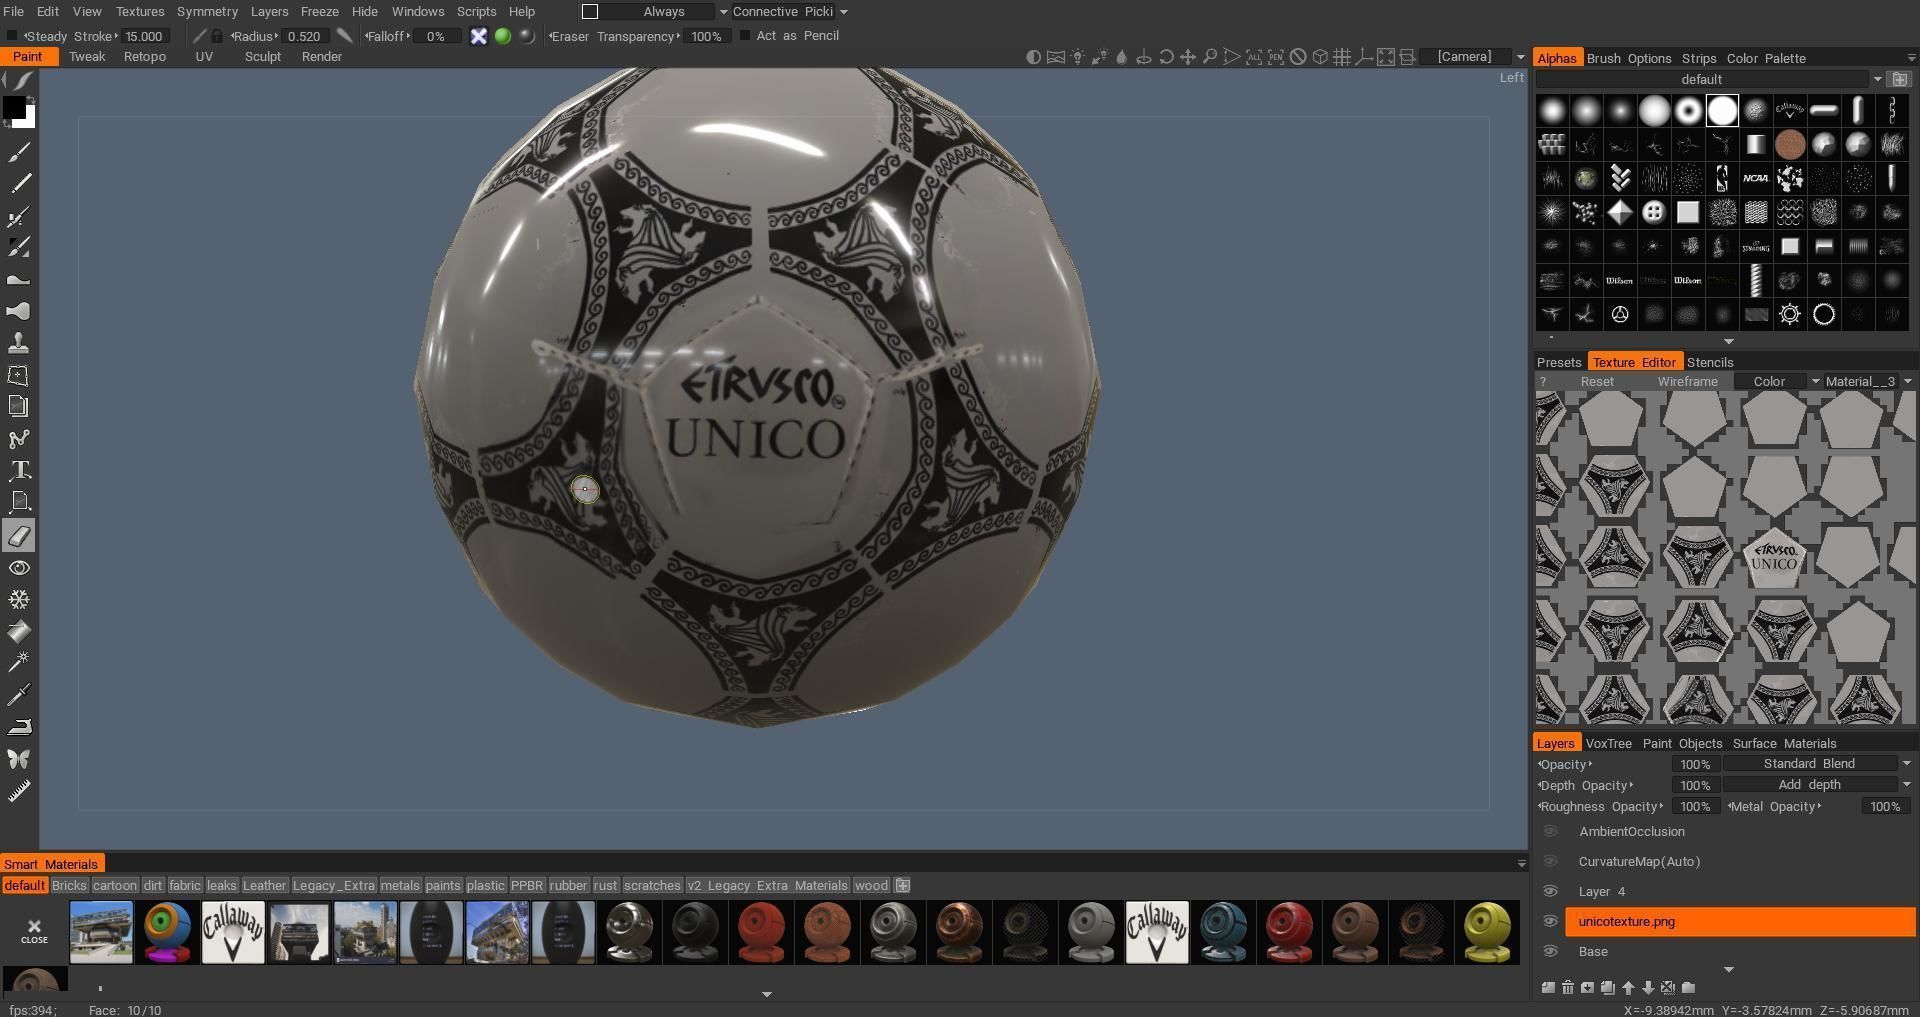Hide Layer 4 with its eye icon
This screenshot has width=1920, height=1017.
pos(1550,892)
